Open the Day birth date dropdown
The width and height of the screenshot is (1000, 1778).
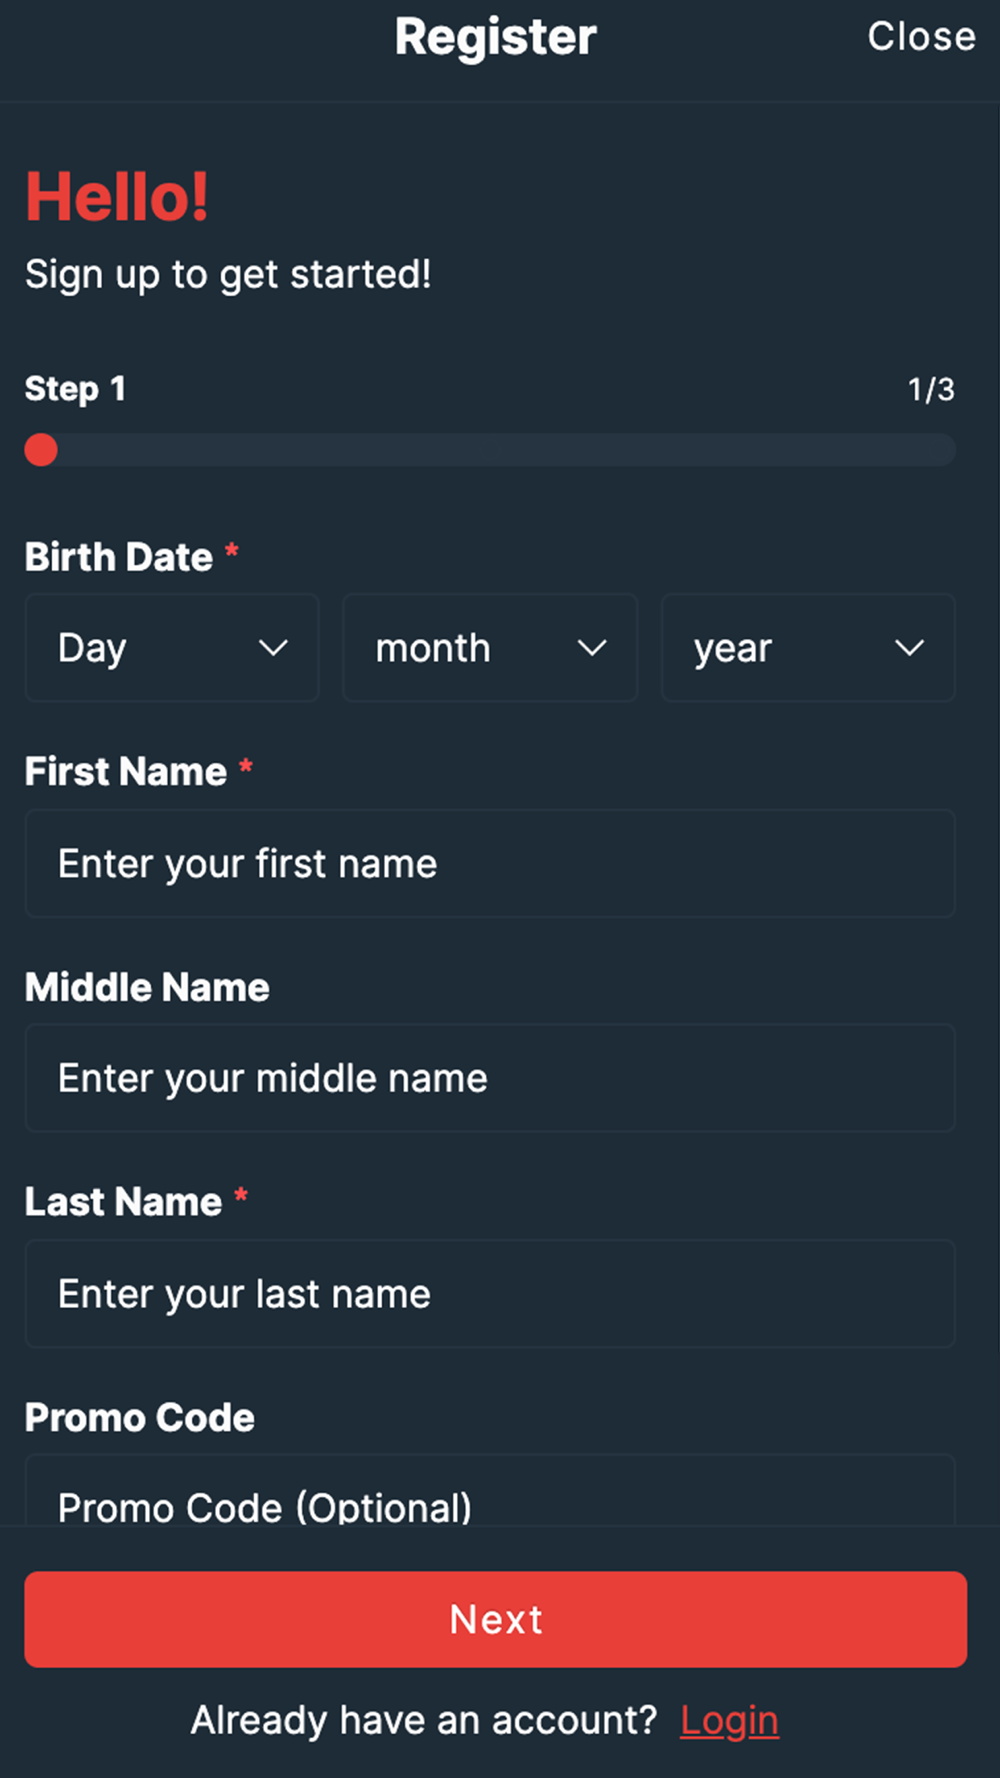click(171, 648)
